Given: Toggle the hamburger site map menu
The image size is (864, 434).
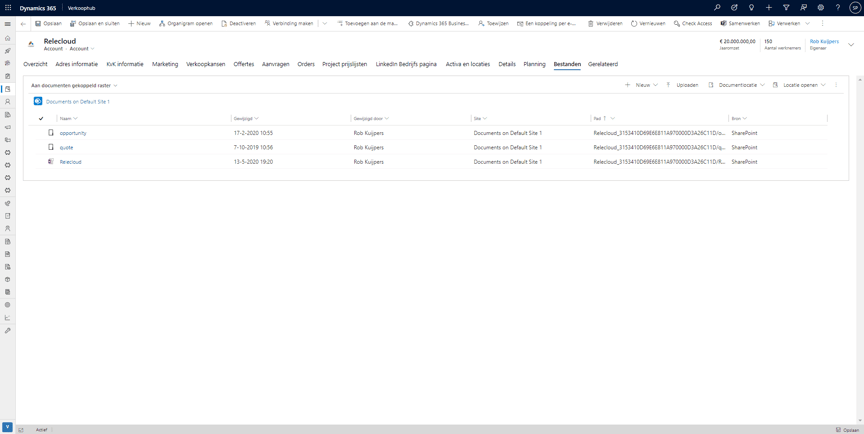Looking at the screenshot, I should pos(8,24).
